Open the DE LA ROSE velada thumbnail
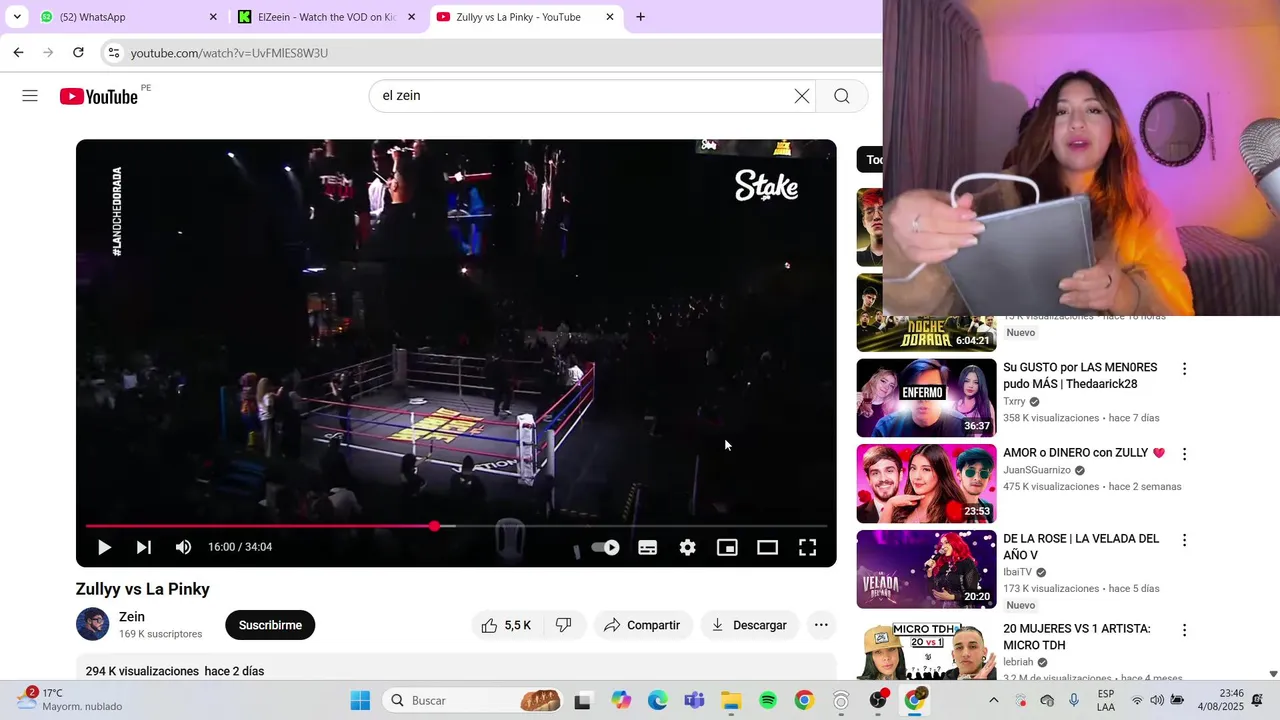This screenshot has width=1280, height=720. coord(926,569)
